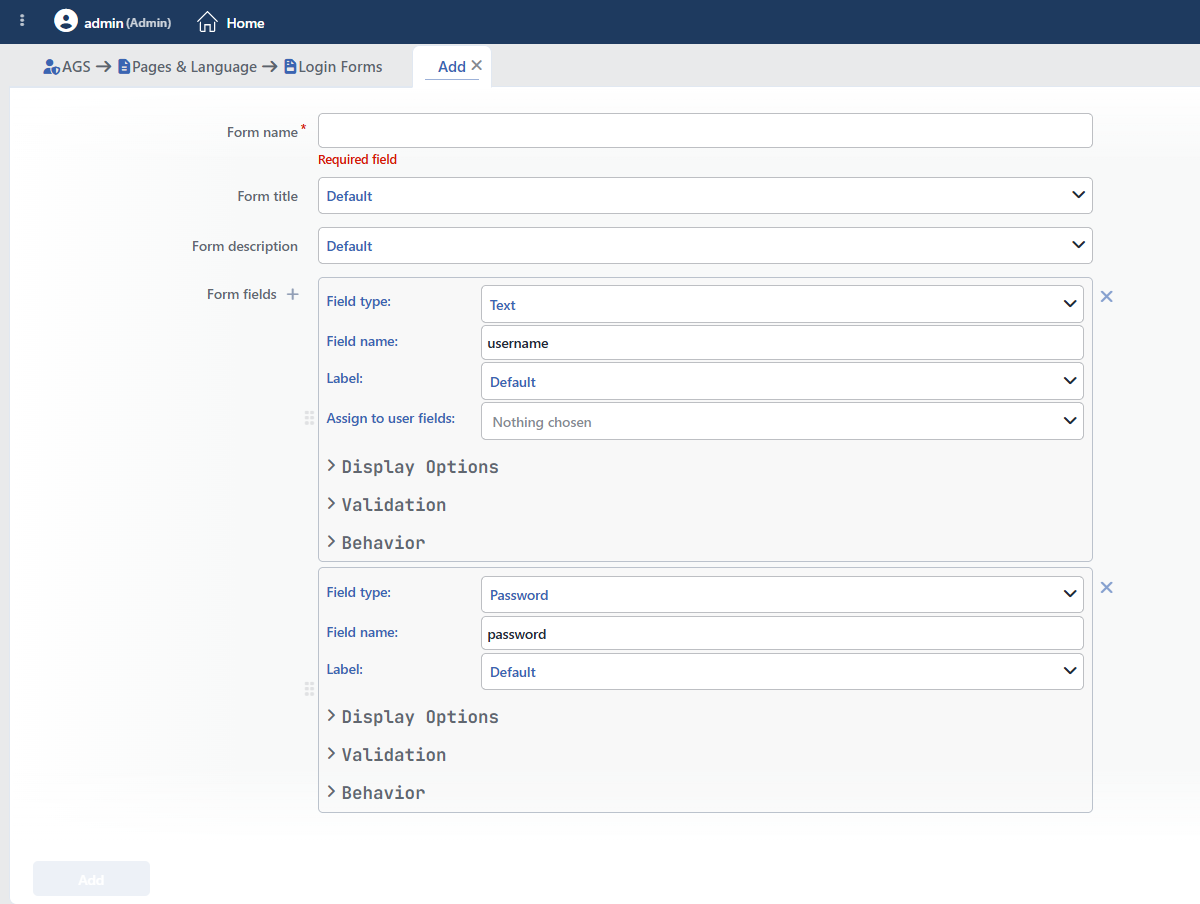
Task: Click the Home house icon
Action: coord(207,21)
